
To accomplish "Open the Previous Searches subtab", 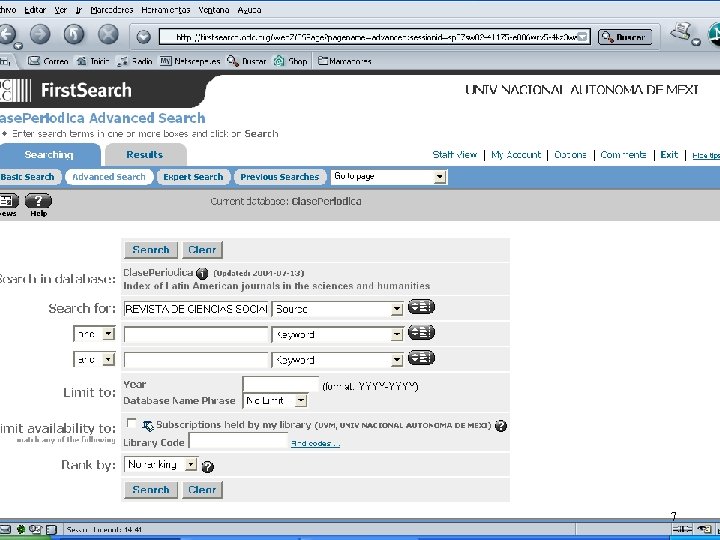I will click(x=280, y=177).
